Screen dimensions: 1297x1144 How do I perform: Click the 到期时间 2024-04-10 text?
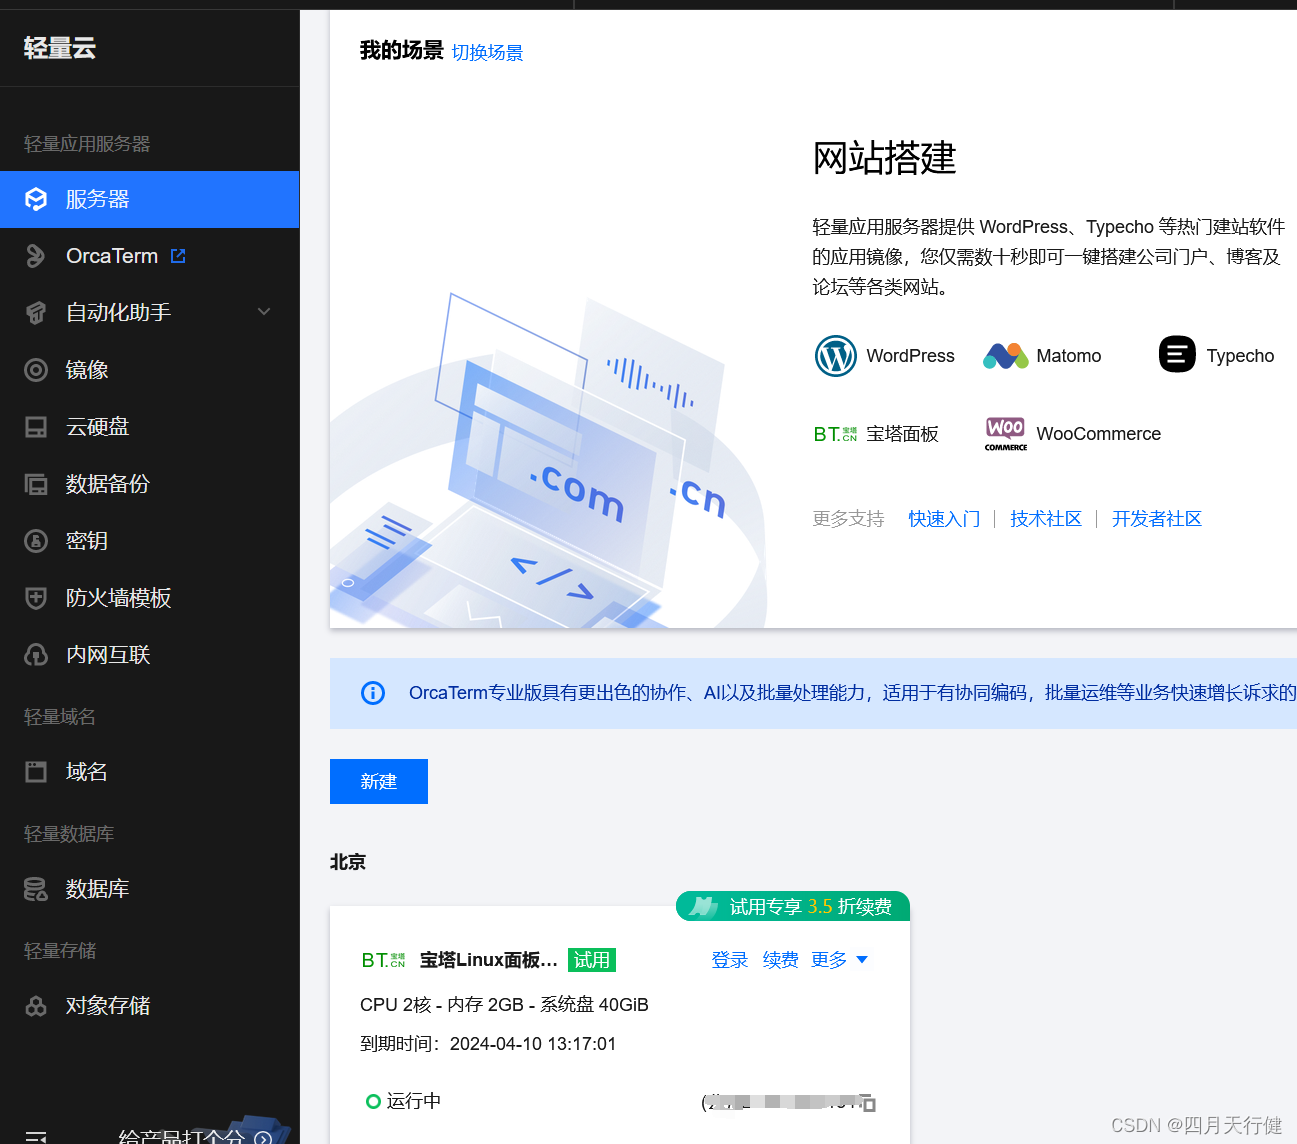(488, 1044)
